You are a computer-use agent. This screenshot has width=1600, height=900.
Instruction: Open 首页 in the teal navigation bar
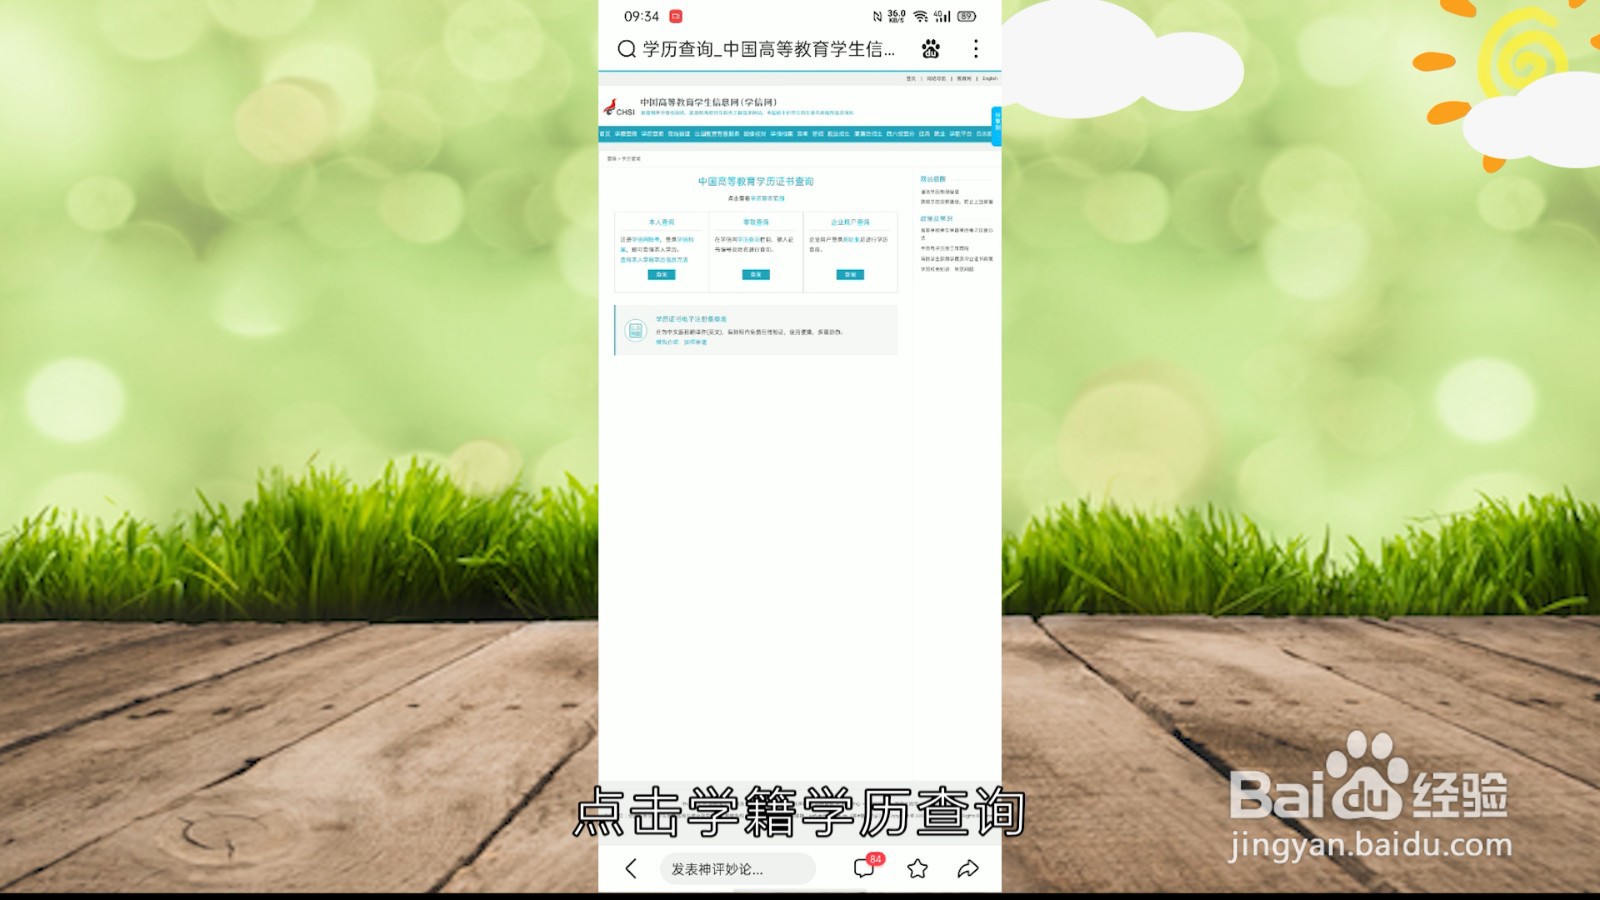[x=605, y=133]
